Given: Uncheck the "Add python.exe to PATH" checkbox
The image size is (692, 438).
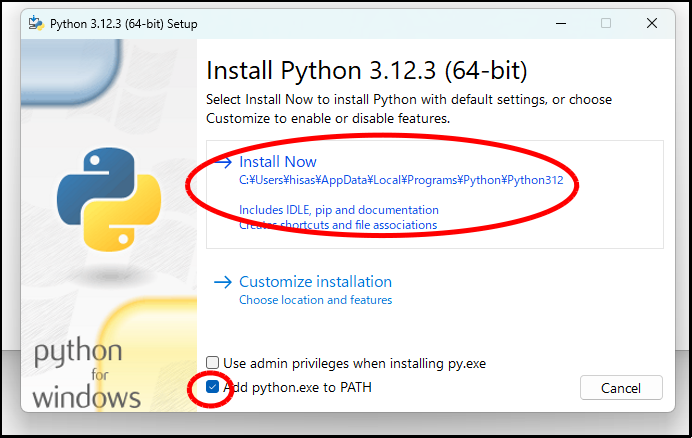Looking at the screenshot, I should click(x=212, y=387).
